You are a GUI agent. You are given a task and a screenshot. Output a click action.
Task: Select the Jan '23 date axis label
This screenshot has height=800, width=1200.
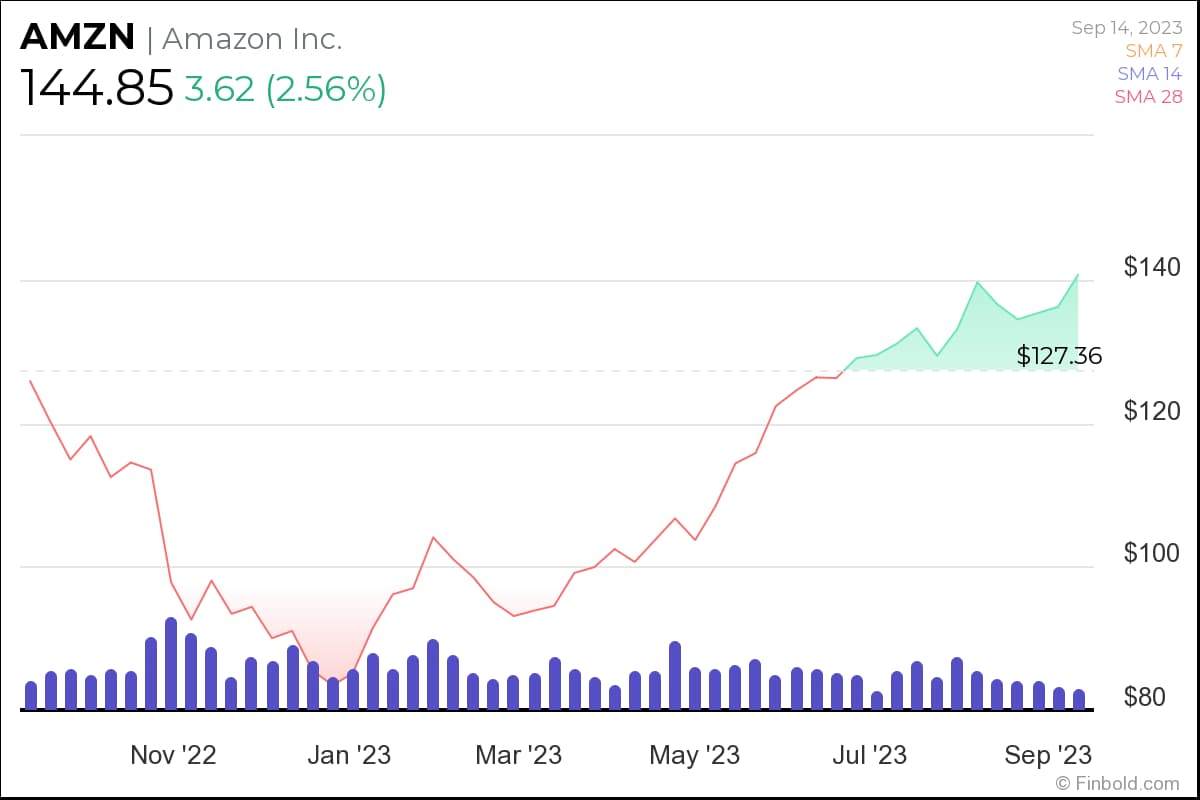tap(348, 755)
